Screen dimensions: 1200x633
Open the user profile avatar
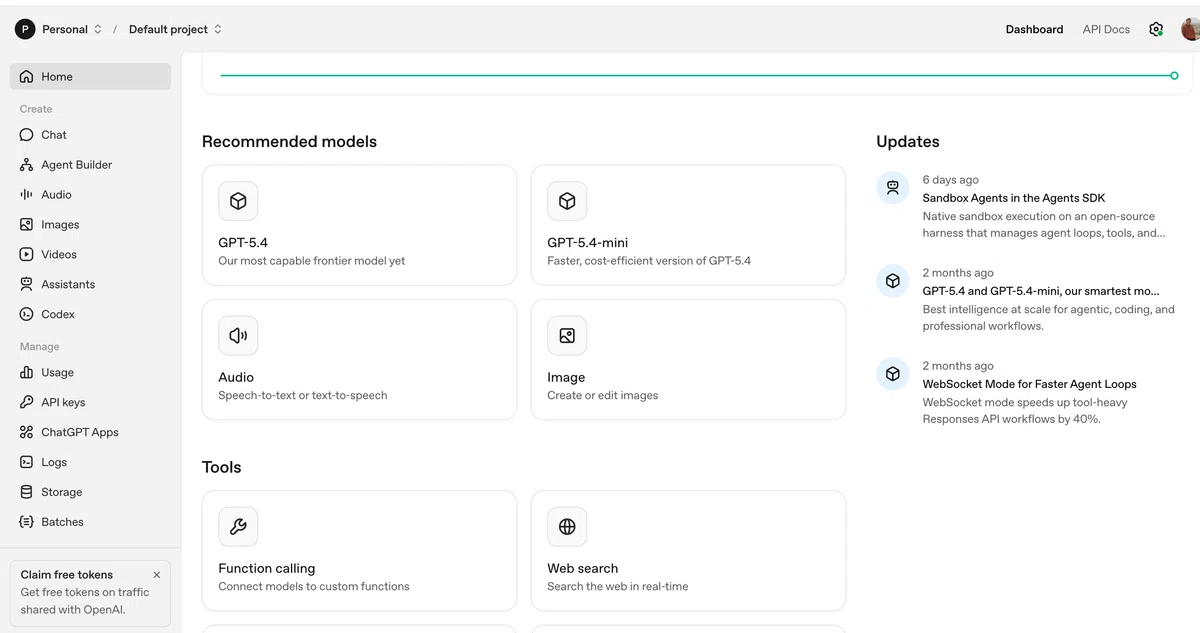pos(1190,29)
